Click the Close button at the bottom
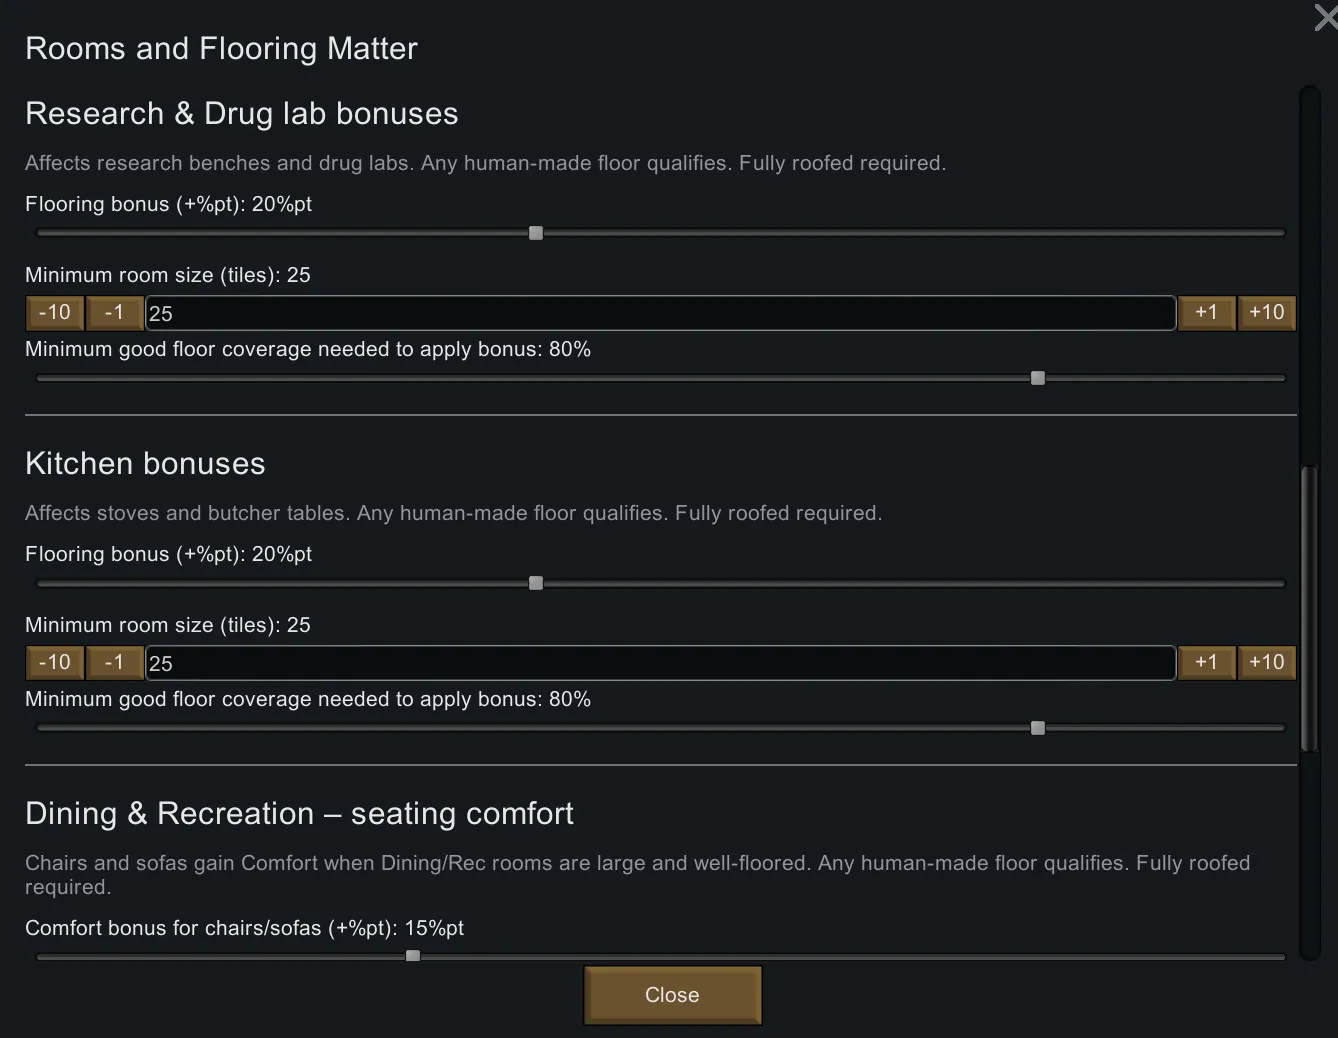The height and width of the screenshot is (1038, 1338). (x=672, y=995)
